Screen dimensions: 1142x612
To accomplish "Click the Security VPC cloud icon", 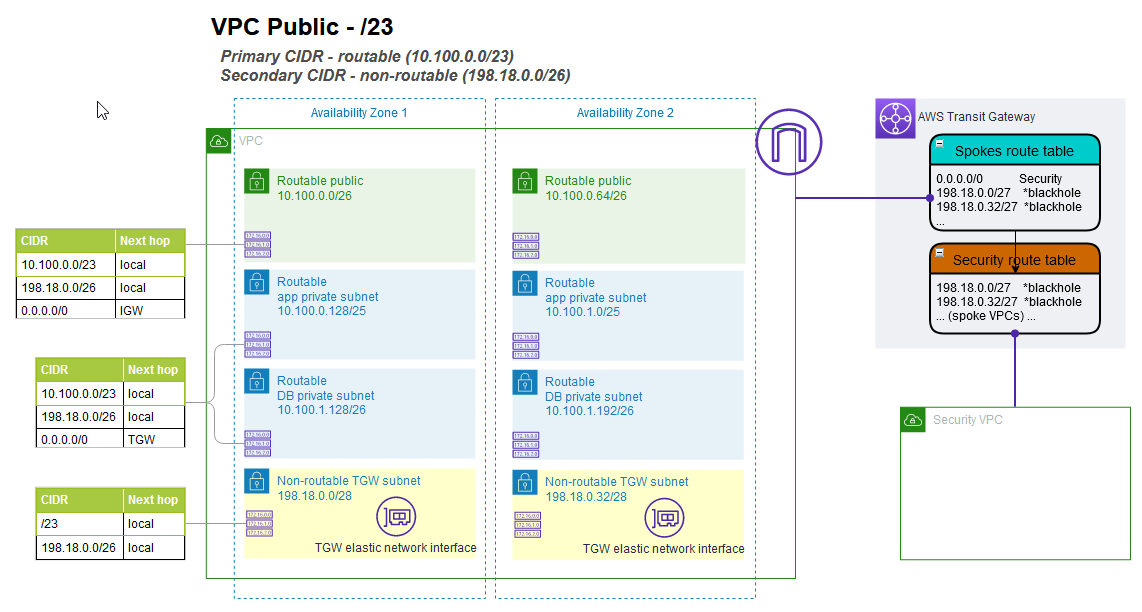I will 911,420.
